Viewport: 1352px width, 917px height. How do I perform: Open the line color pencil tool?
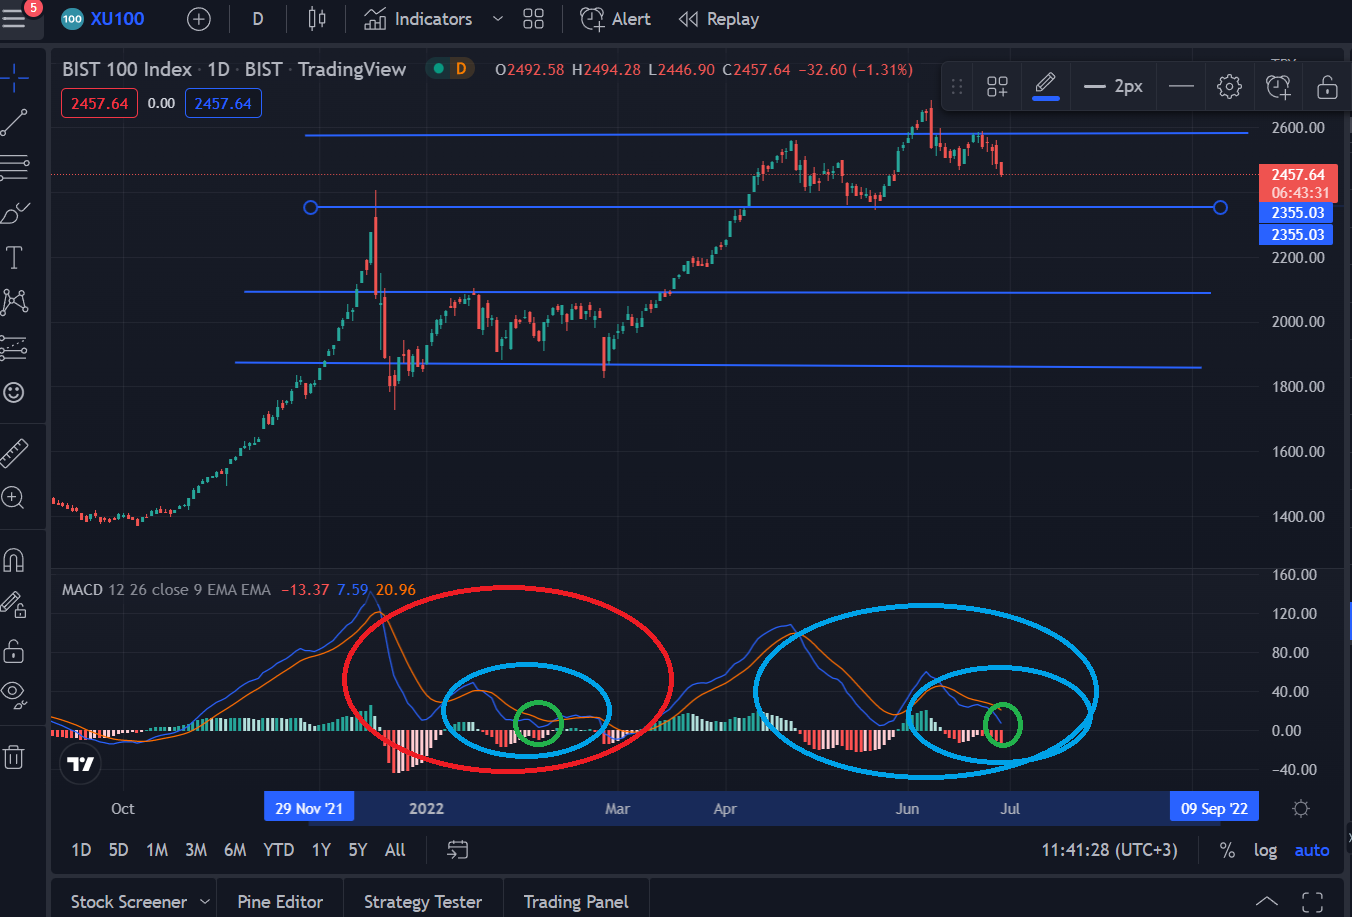[x=1045, y=87]
